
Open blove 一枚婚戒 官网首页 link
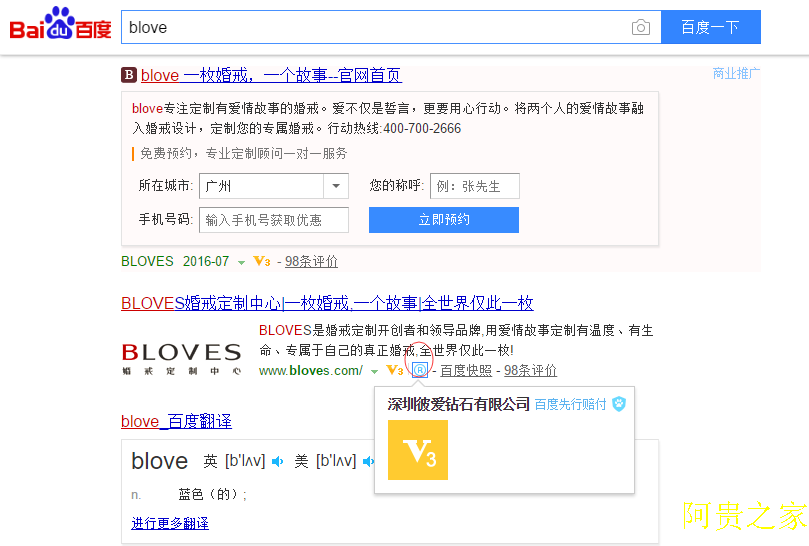(x=271, y=75)
